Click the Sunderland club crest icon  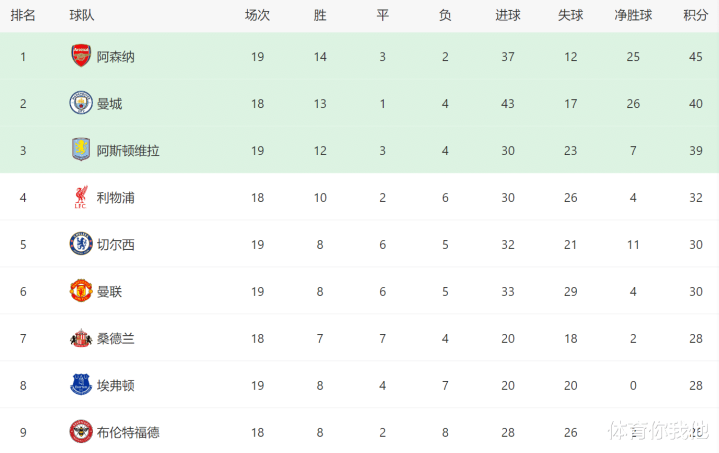pos(81,338)
